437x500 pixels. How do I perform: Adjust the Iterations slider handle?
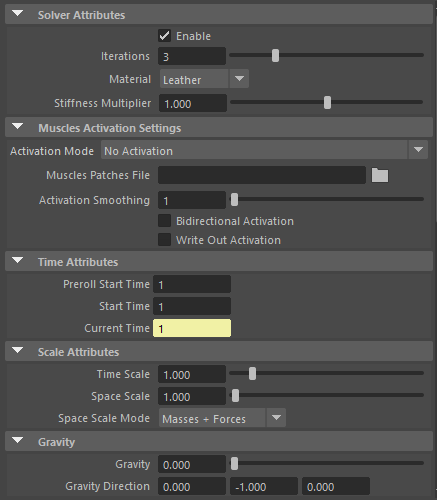(275, 56)
